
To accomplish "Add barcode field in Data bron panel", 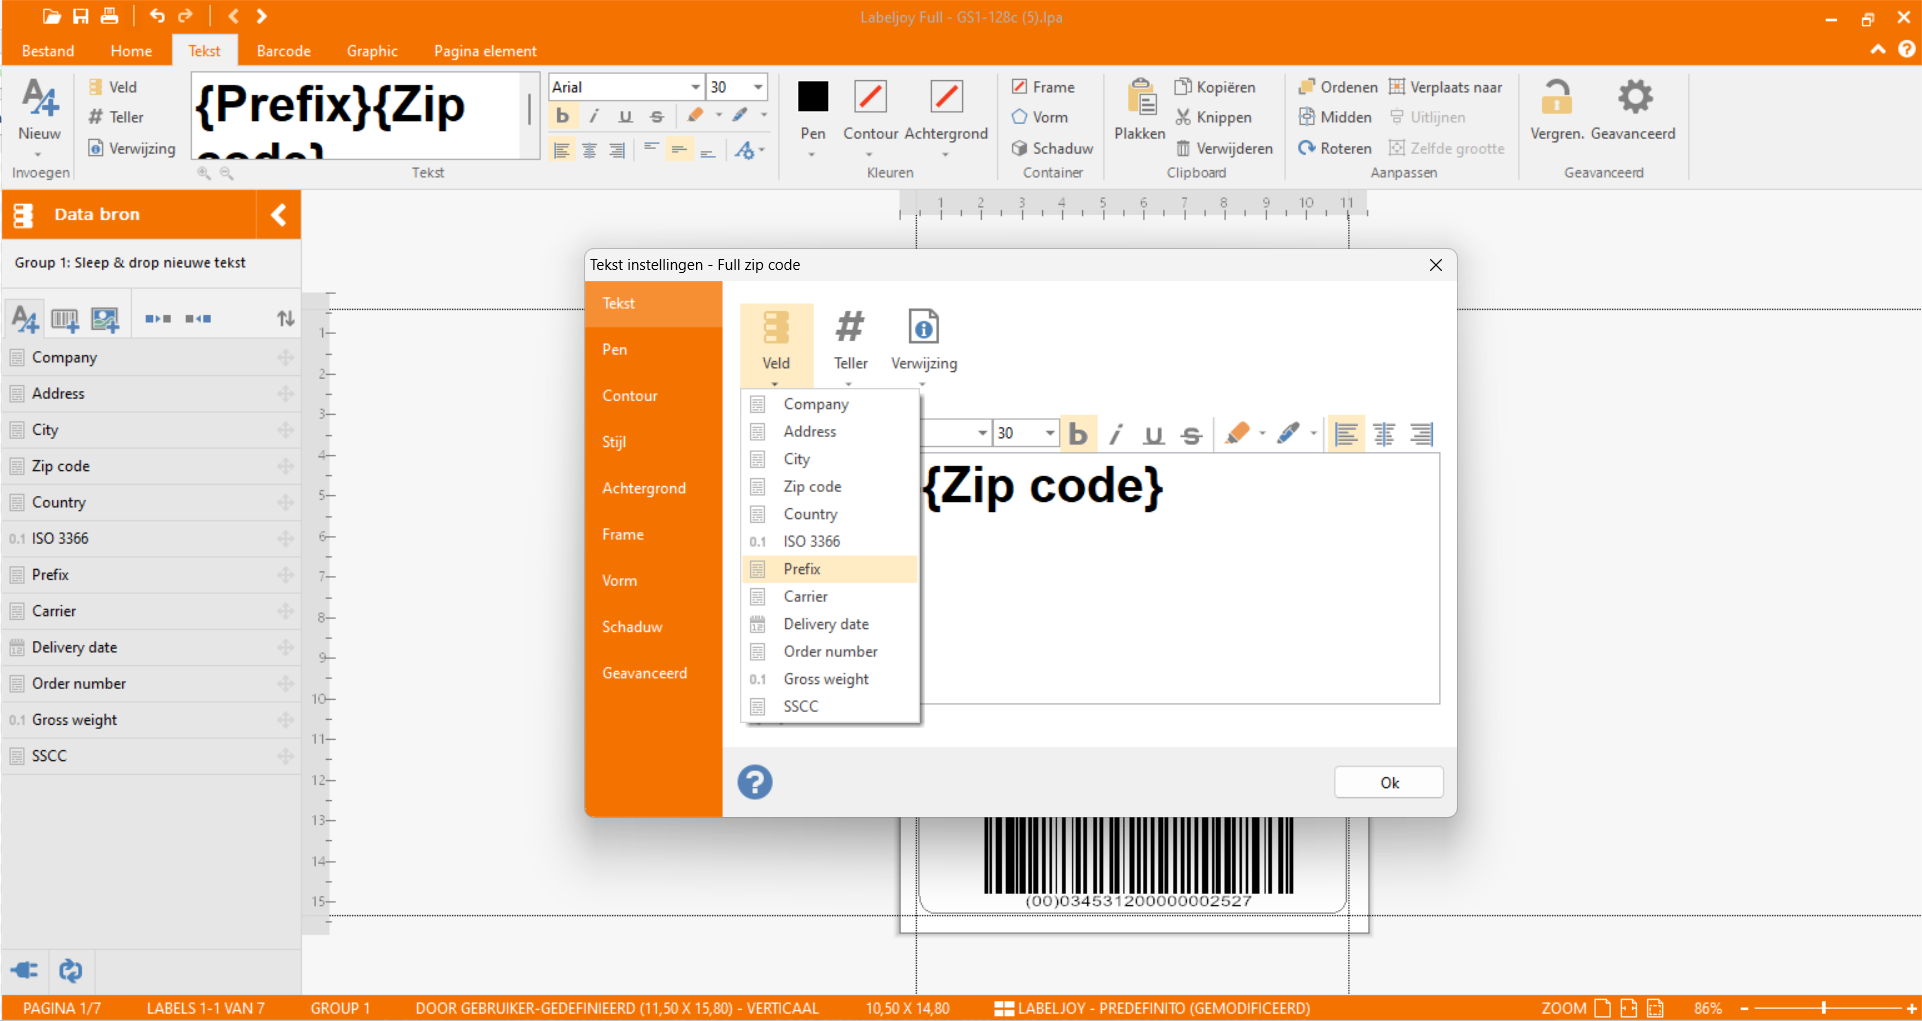I will click(x=65, y=319).
